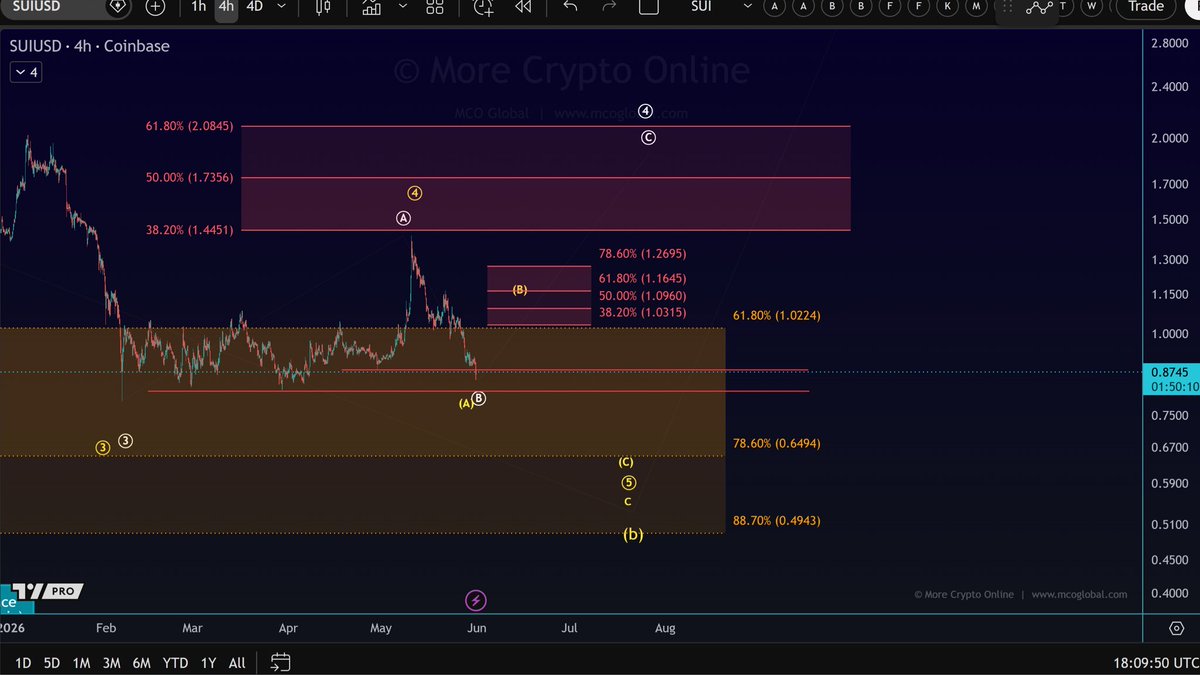1200x675 pixels.
Task: Click the 38.20% (1.0315) retracement label
Action: 642,312
